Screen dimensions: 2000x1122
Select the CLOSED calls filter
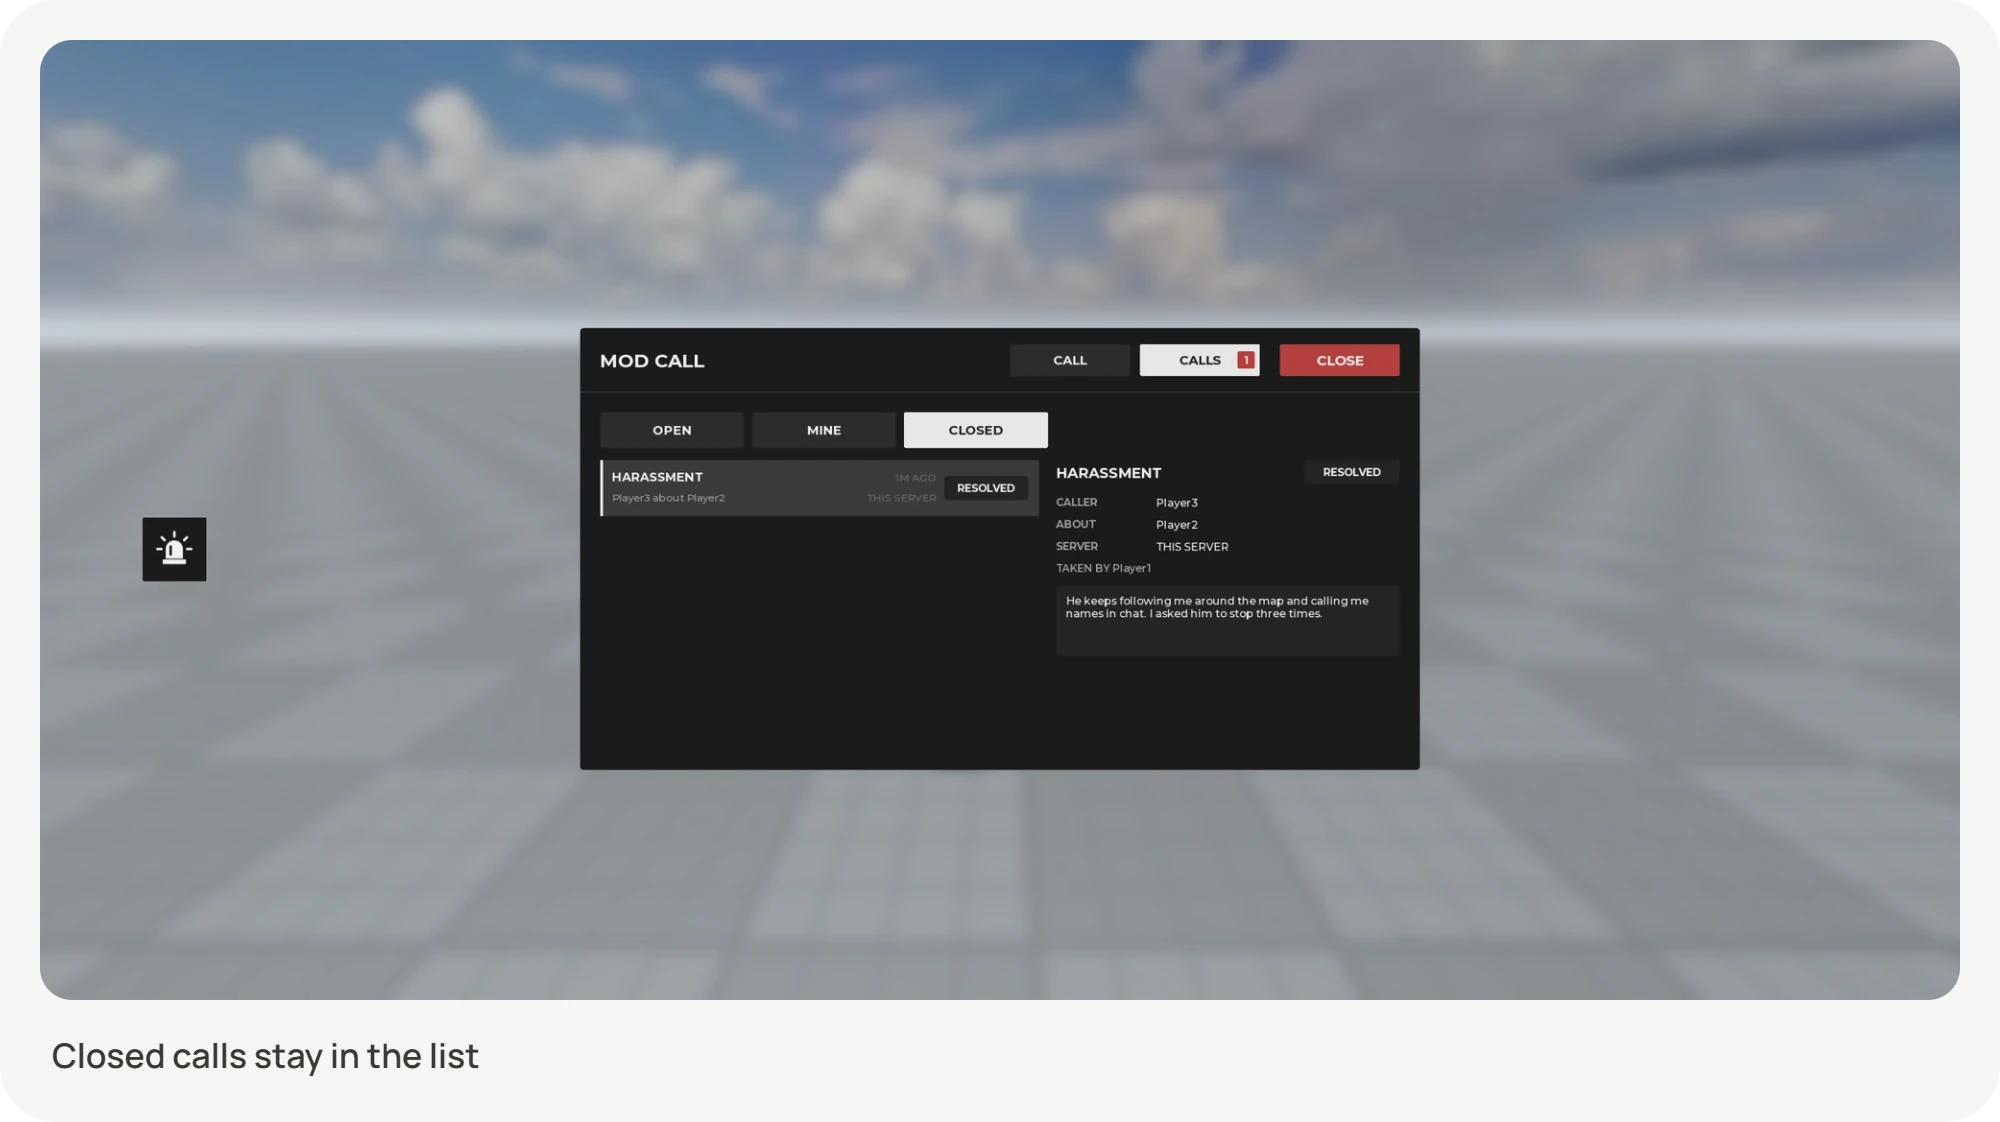976,430
